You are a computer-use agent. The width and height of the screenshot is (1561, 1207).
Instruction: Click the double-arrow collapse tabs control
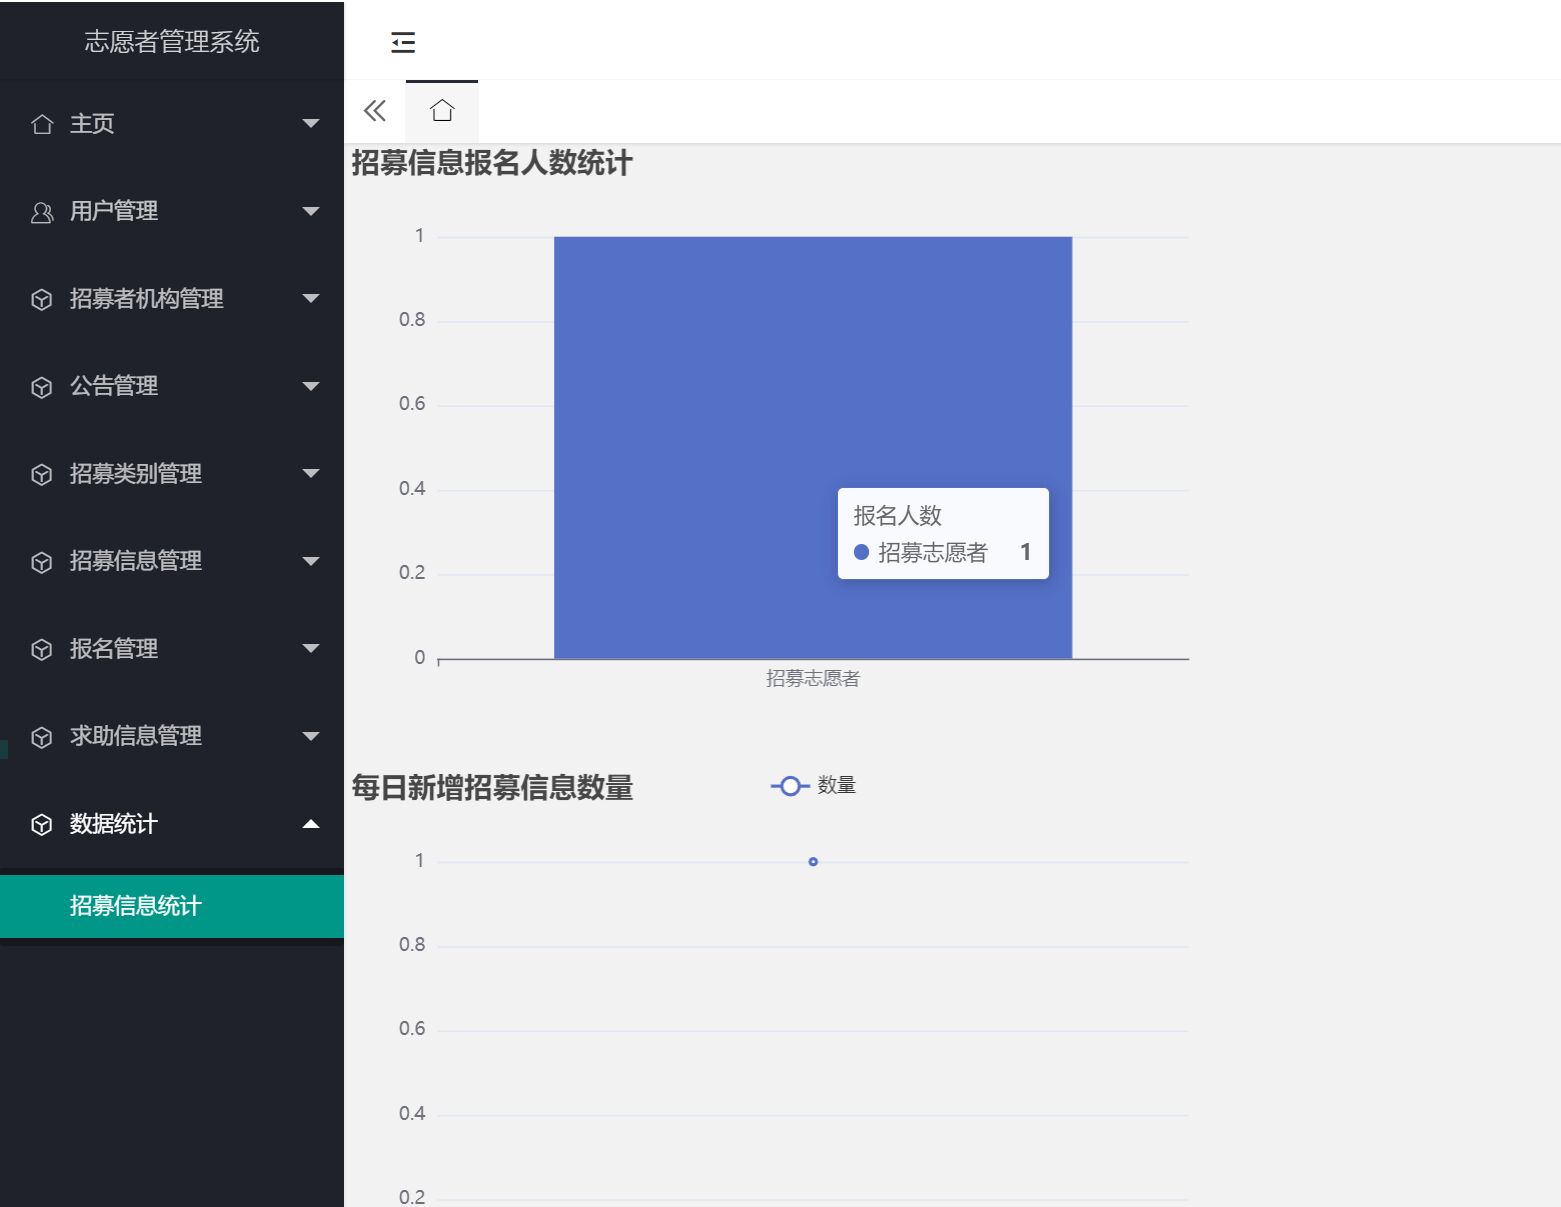pos(373,111)
